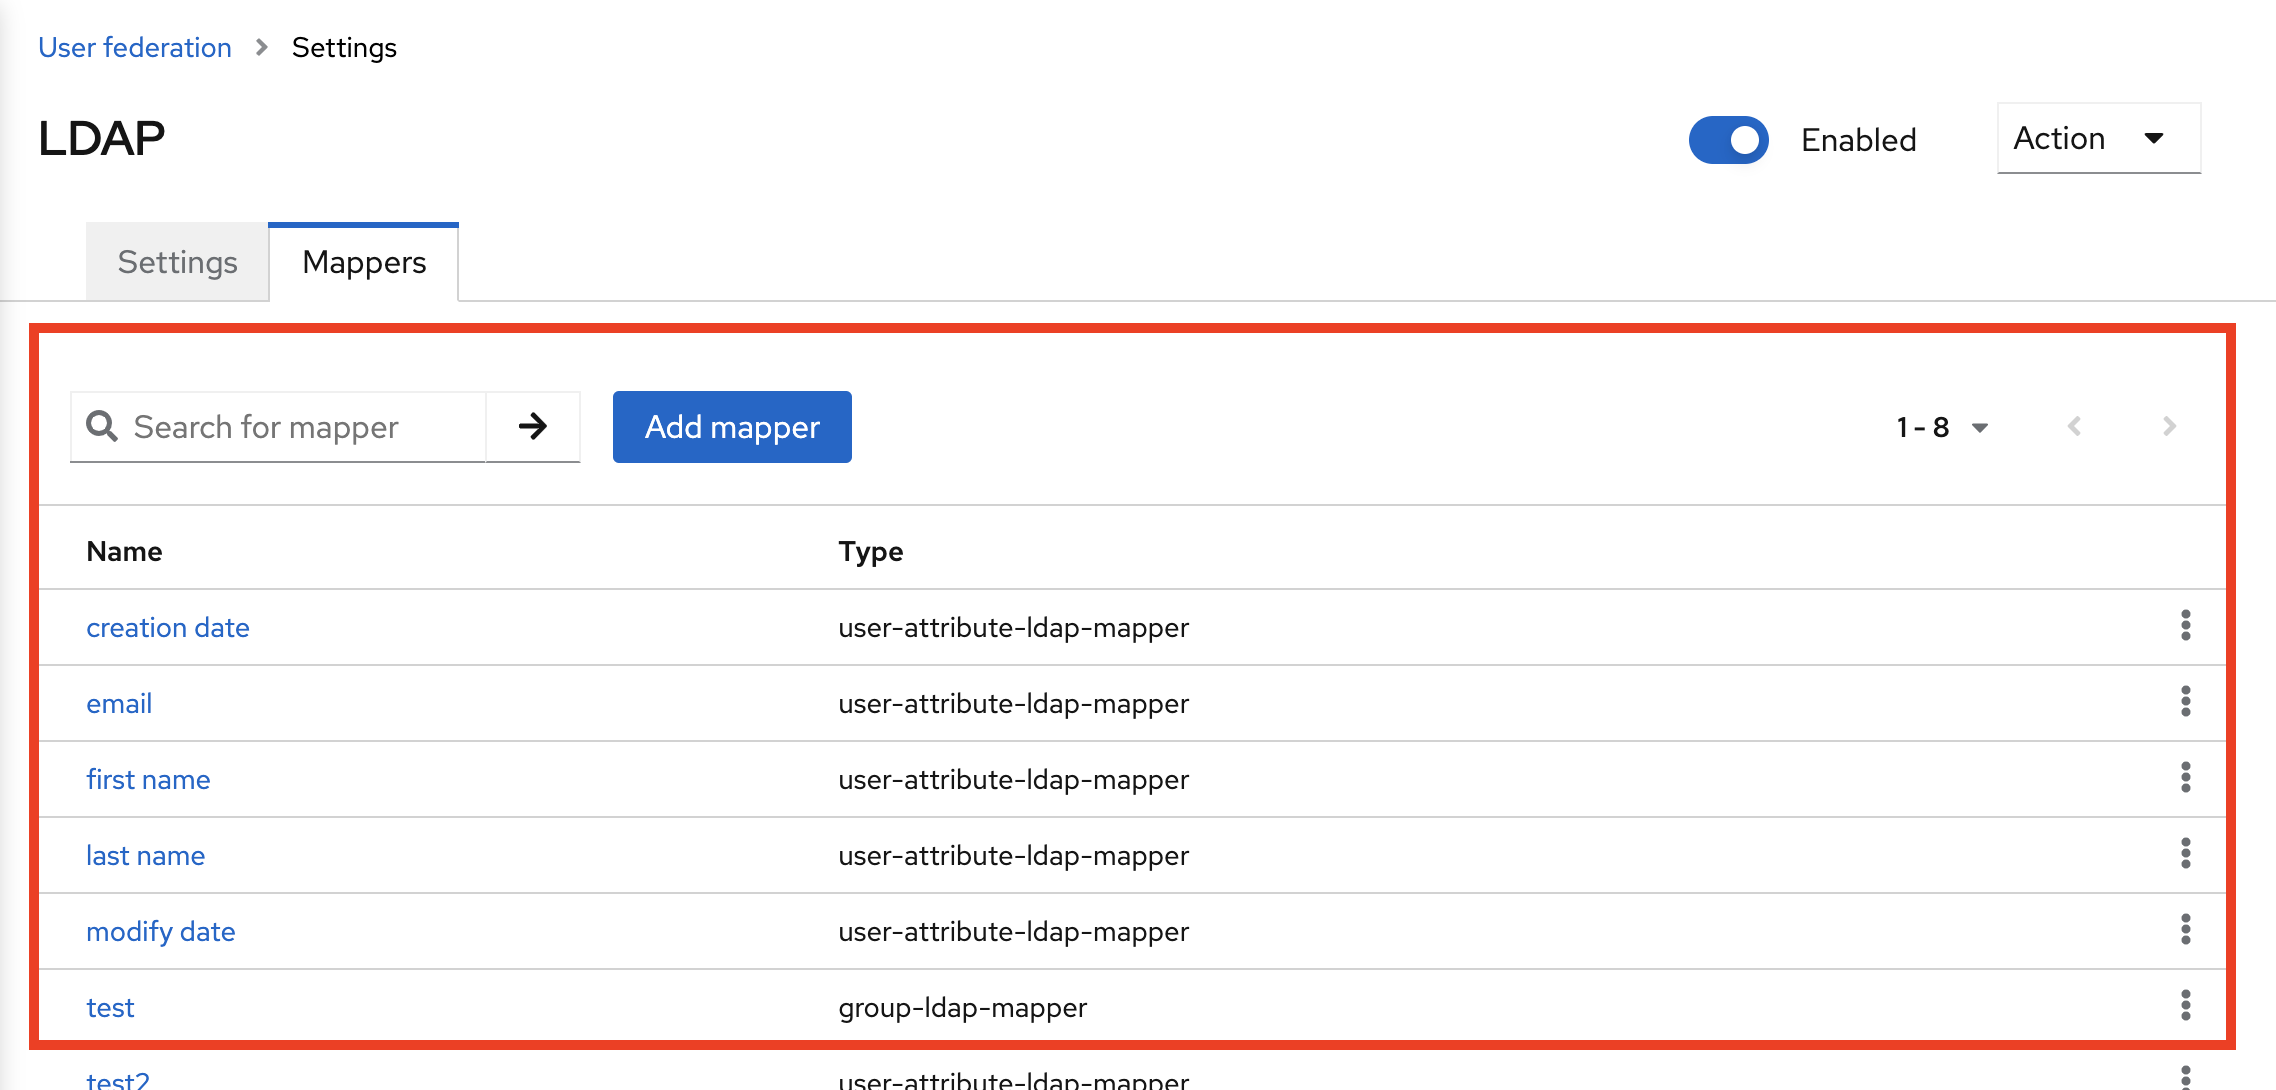
Task: Open the kebab menu for creation date mapper
Action: (2187, 627)
